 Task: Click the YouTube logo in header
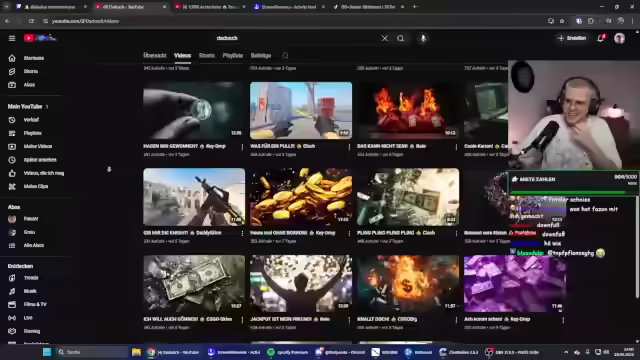click(x=40, y=38)
